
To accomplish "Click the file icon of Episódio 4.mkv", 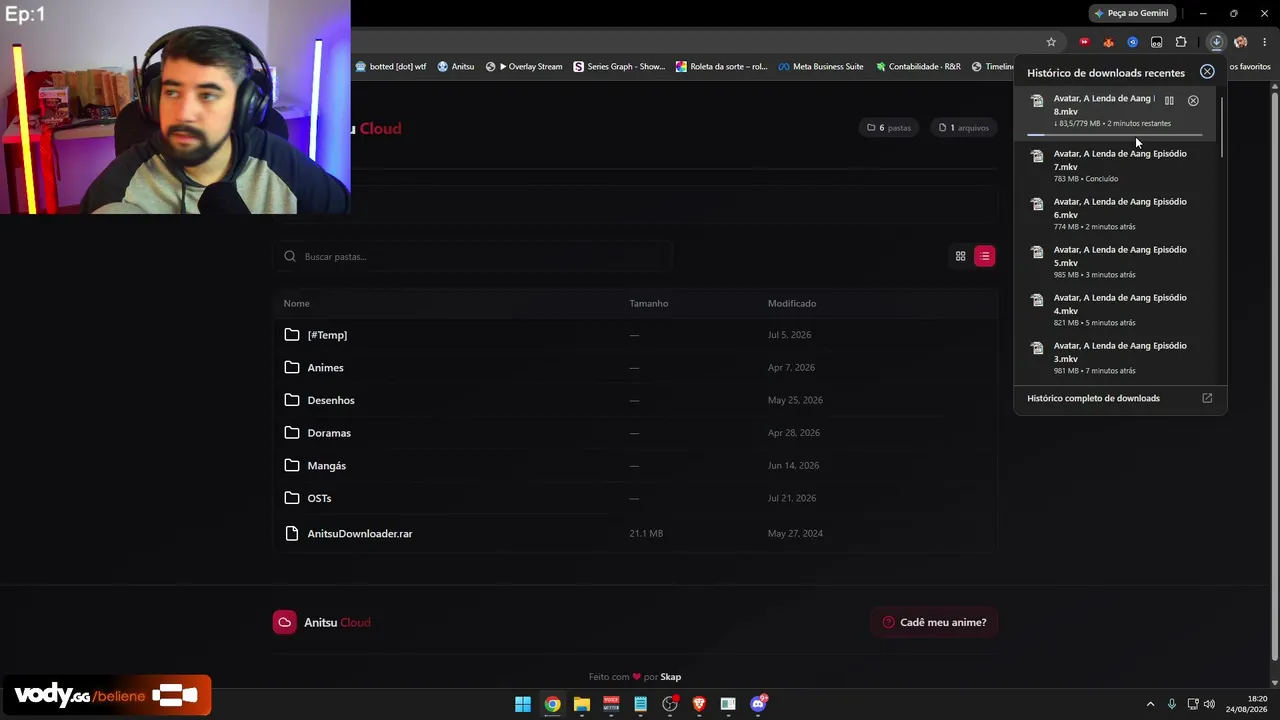I will point(1037,300).
